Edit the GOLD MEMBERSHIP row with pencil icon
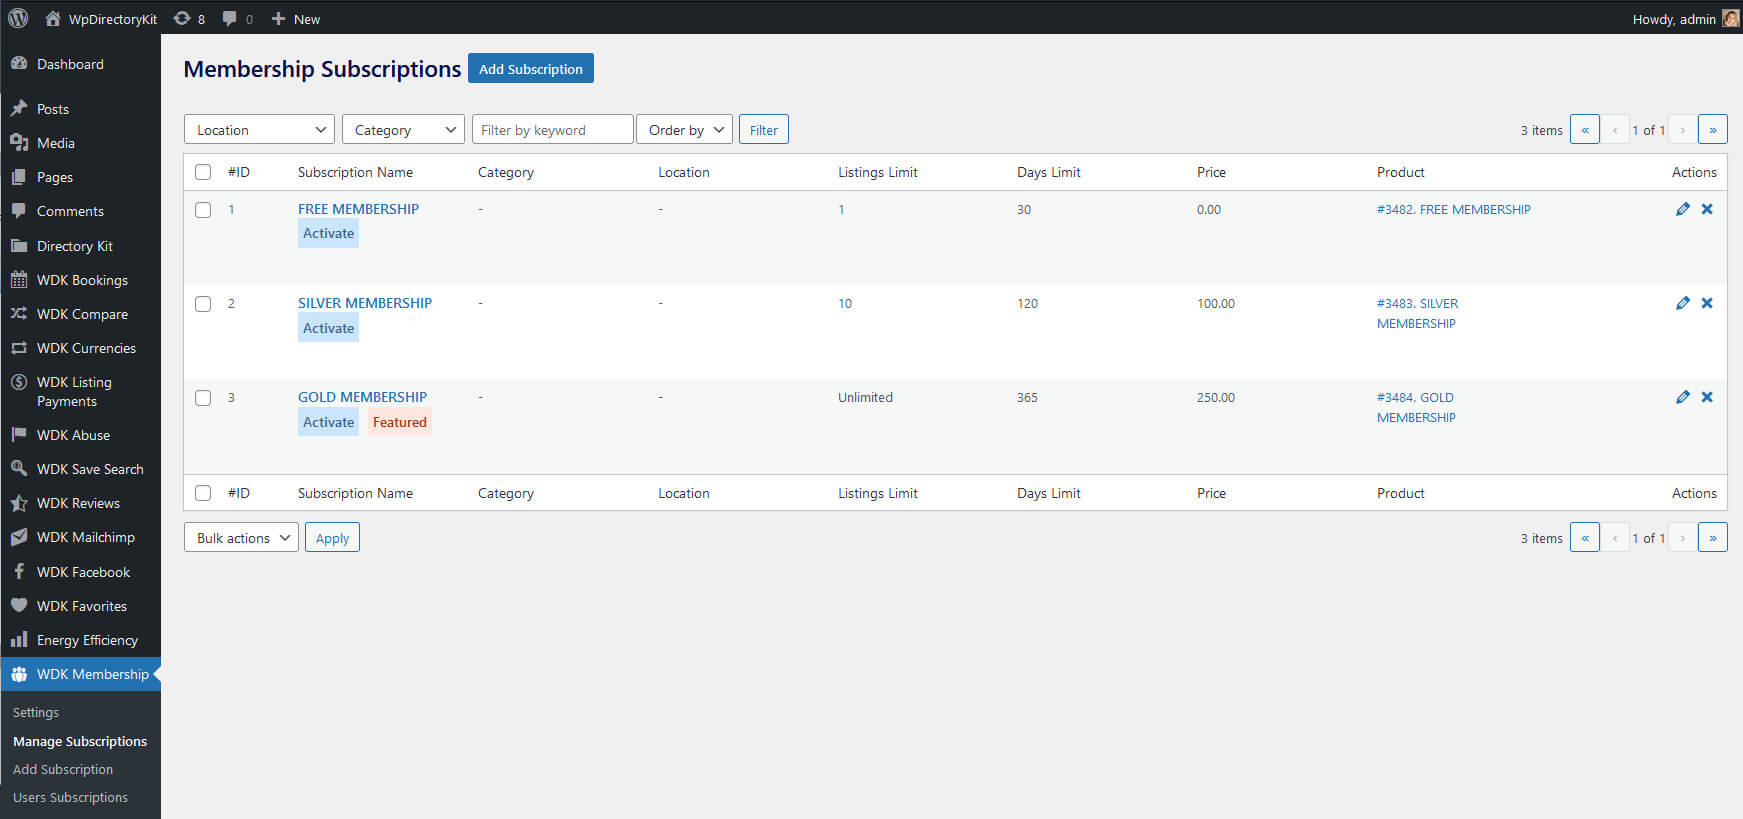The width and height of the screenshot is (1743, 819). click(x=1683, y=397)
